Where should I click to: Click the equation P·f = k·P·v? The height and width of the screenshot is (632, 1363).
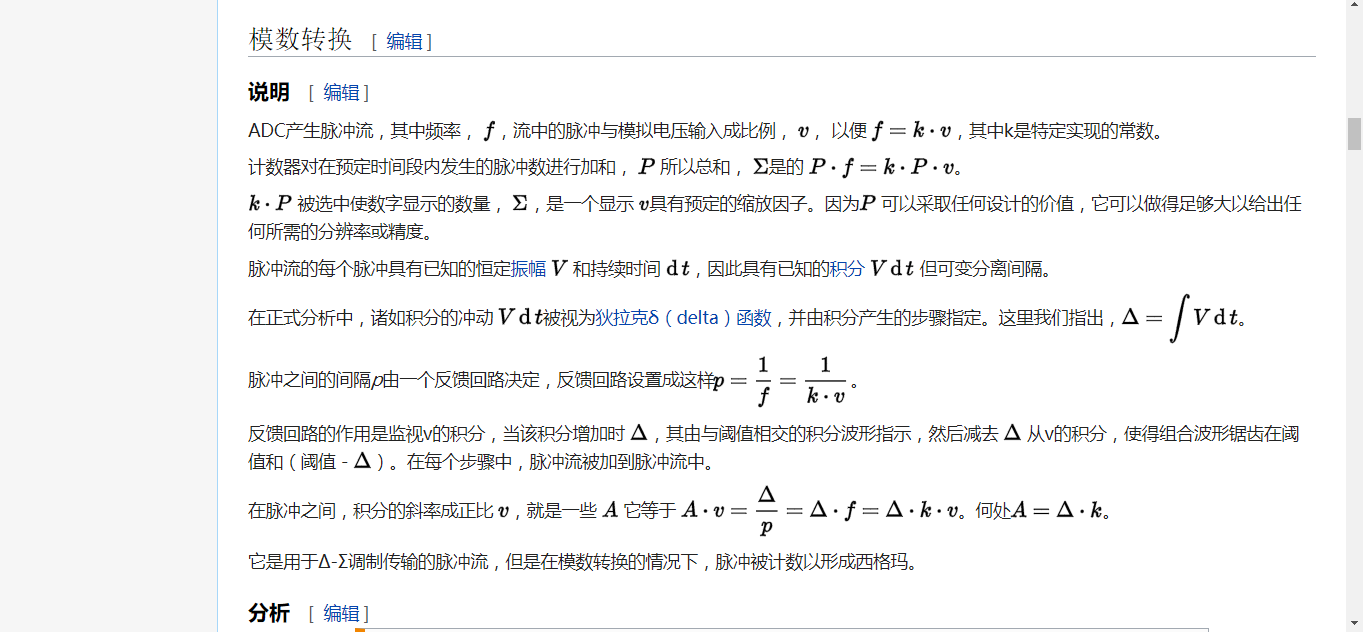(884, 167)
